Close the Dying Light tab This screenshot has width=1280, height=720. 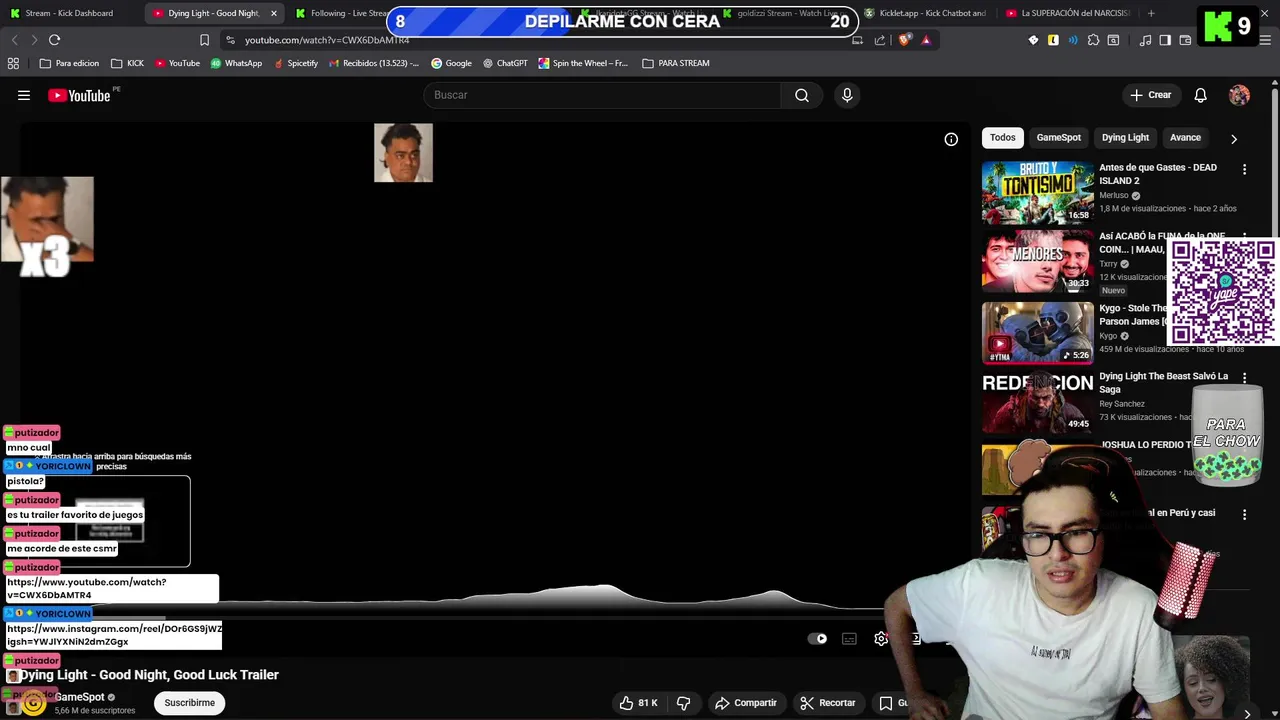[x=273, y=13]
